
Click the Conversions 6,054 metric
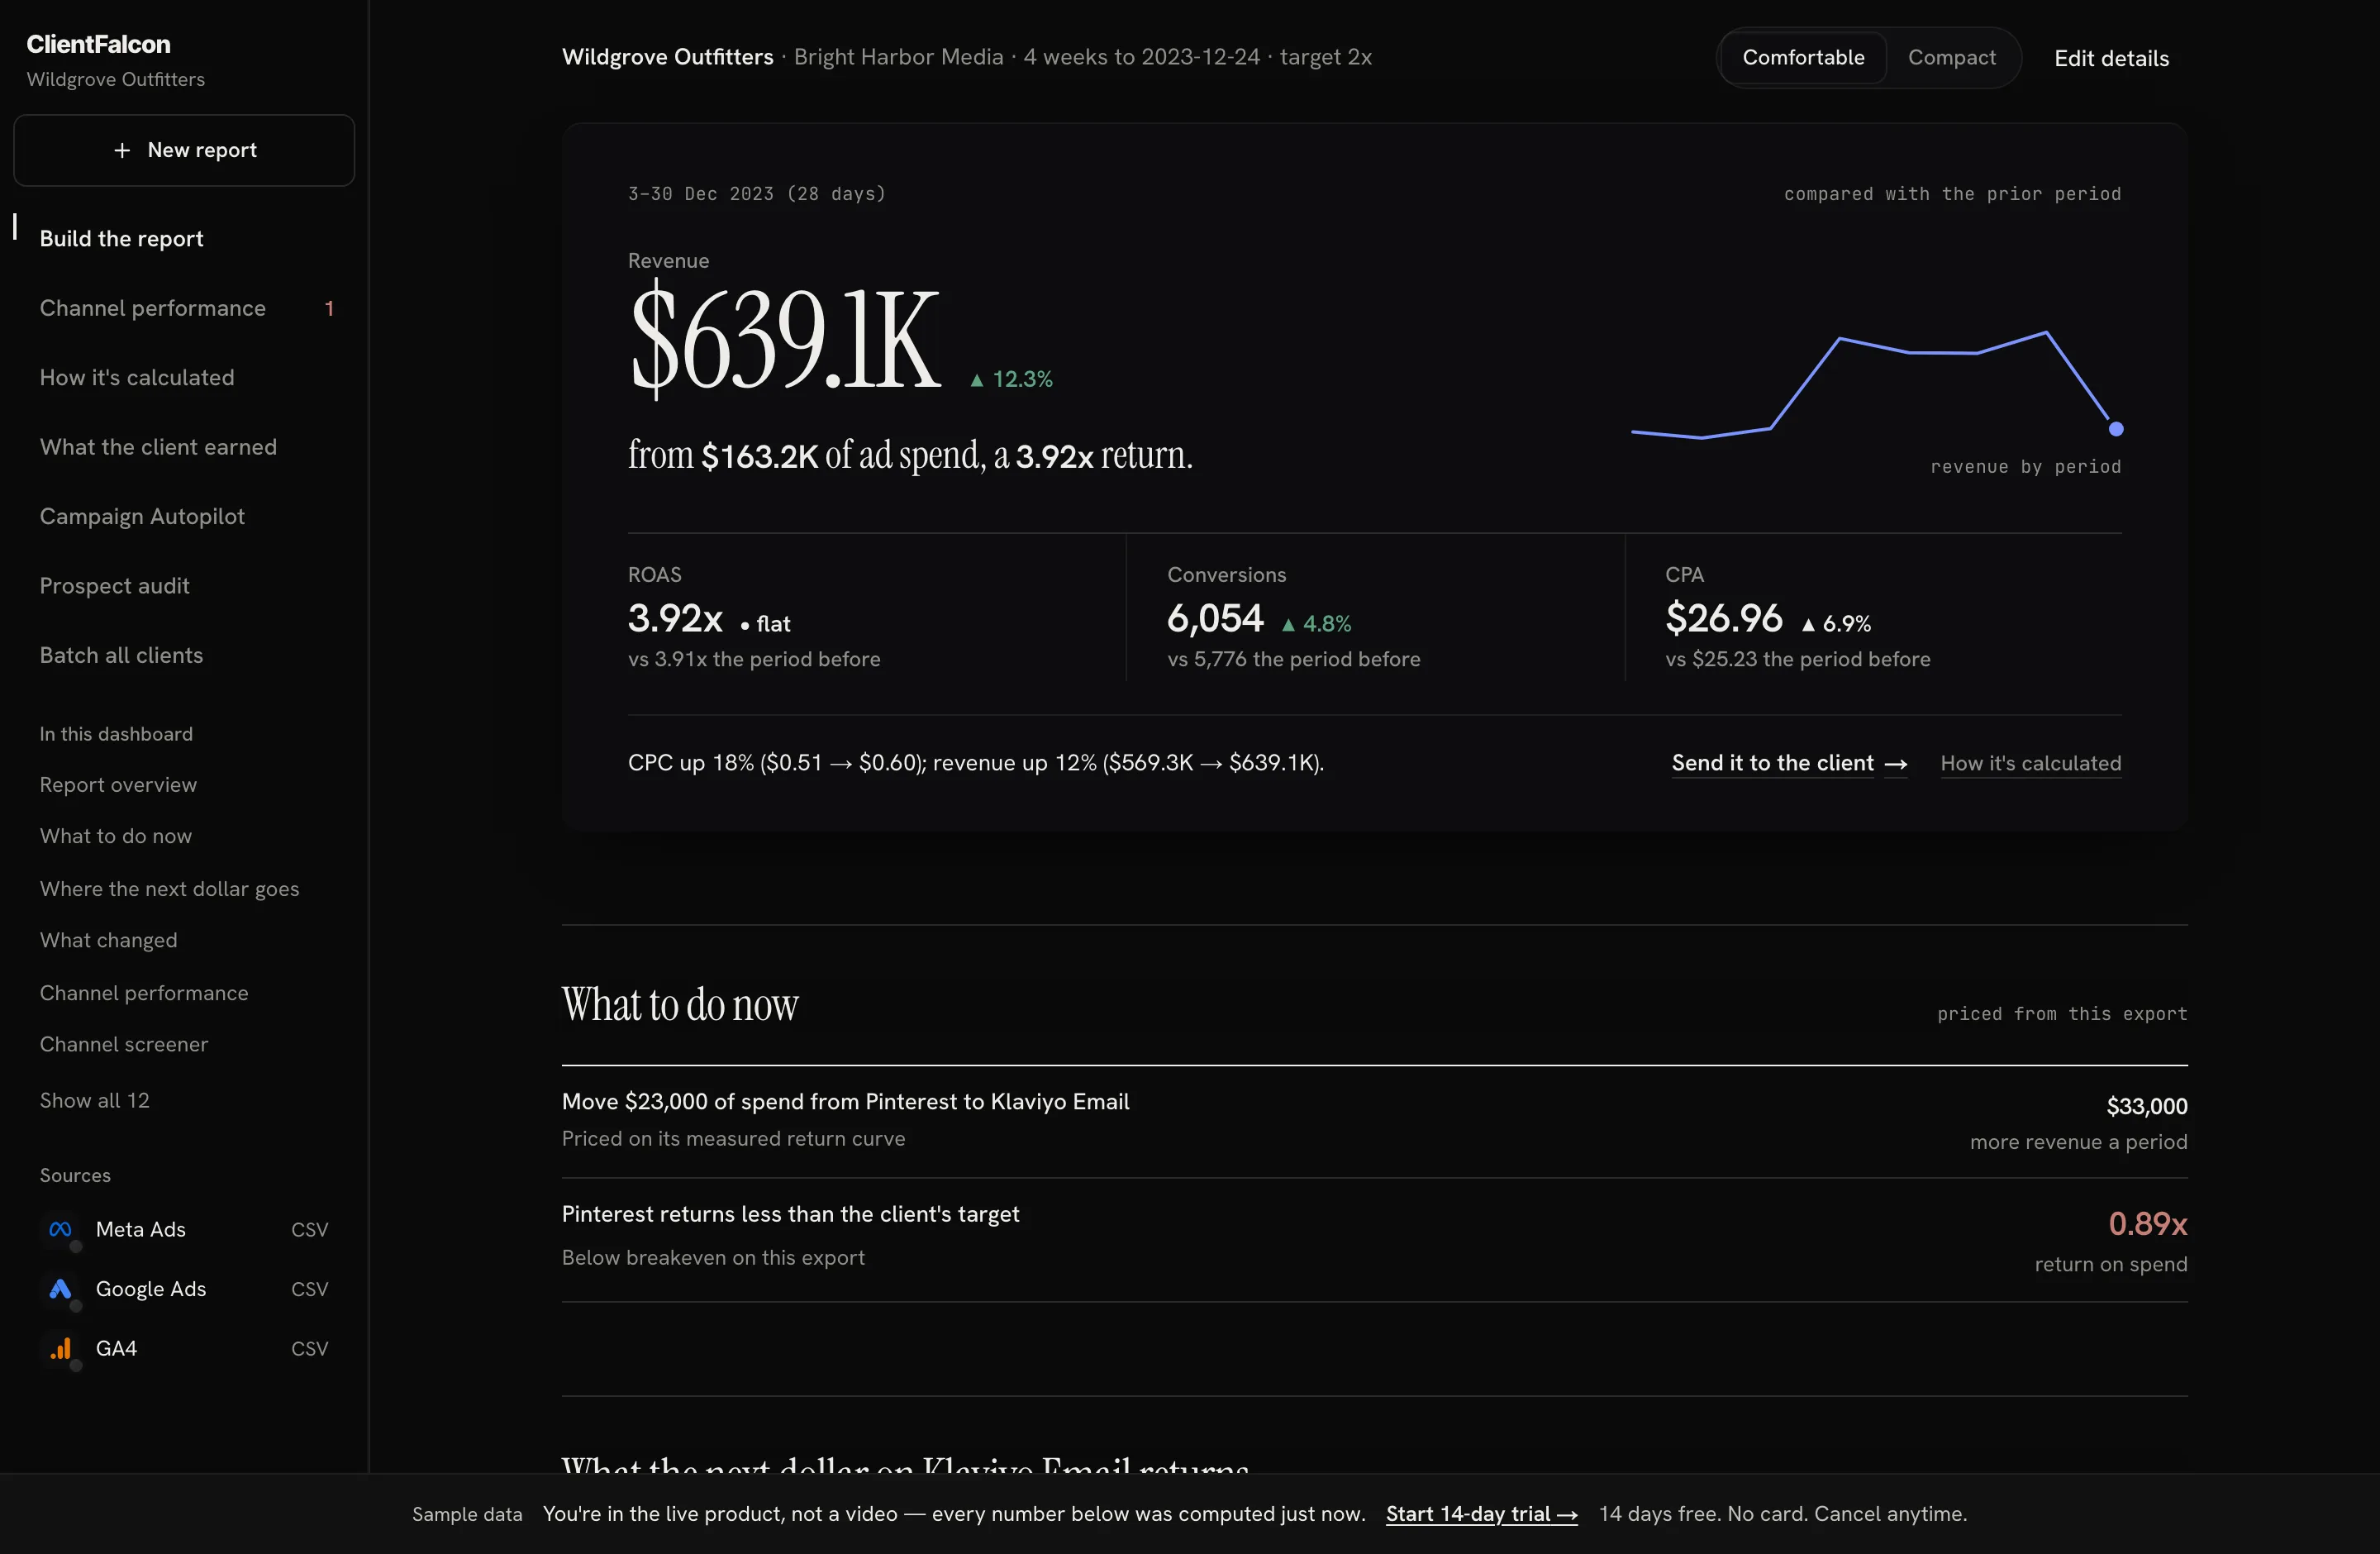[1215, 619]
